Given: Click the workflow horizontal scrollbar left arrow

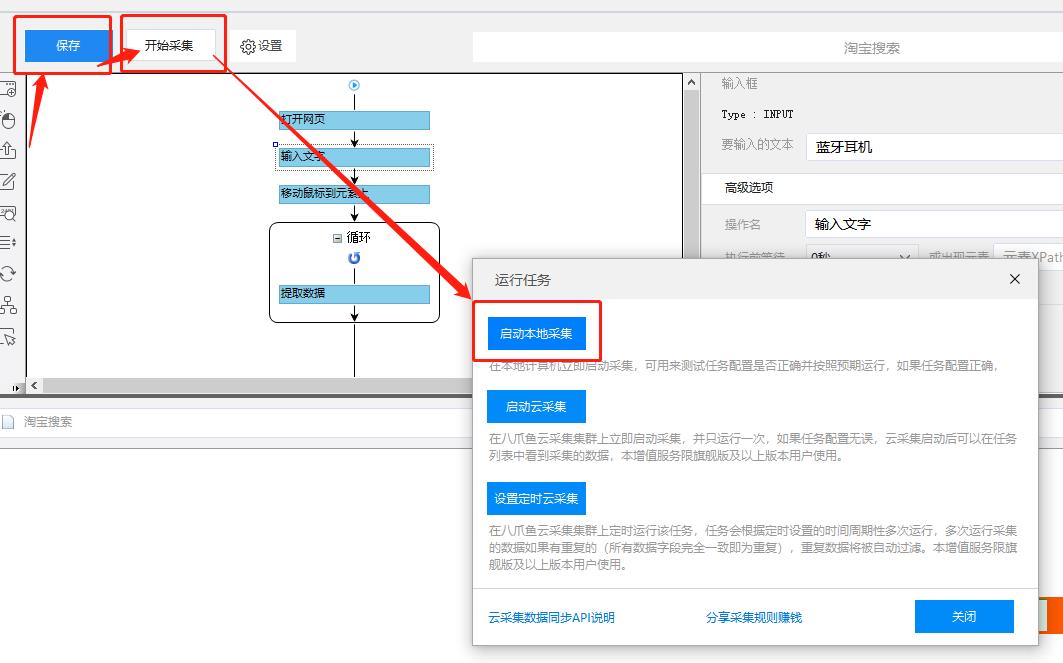Looking at the screenshot, I should click(34, 386).
